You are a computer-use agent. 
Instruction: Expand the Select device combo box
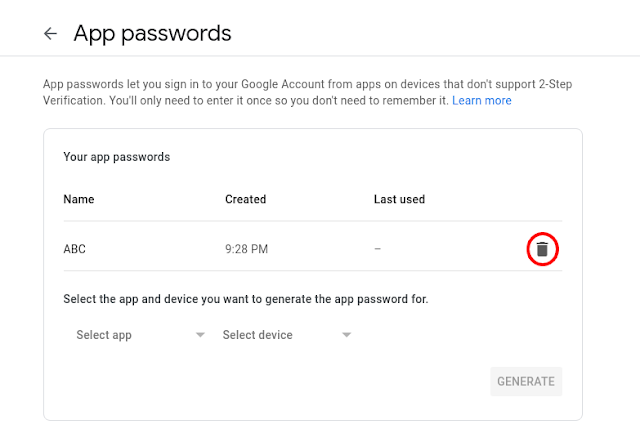(286, 335)
